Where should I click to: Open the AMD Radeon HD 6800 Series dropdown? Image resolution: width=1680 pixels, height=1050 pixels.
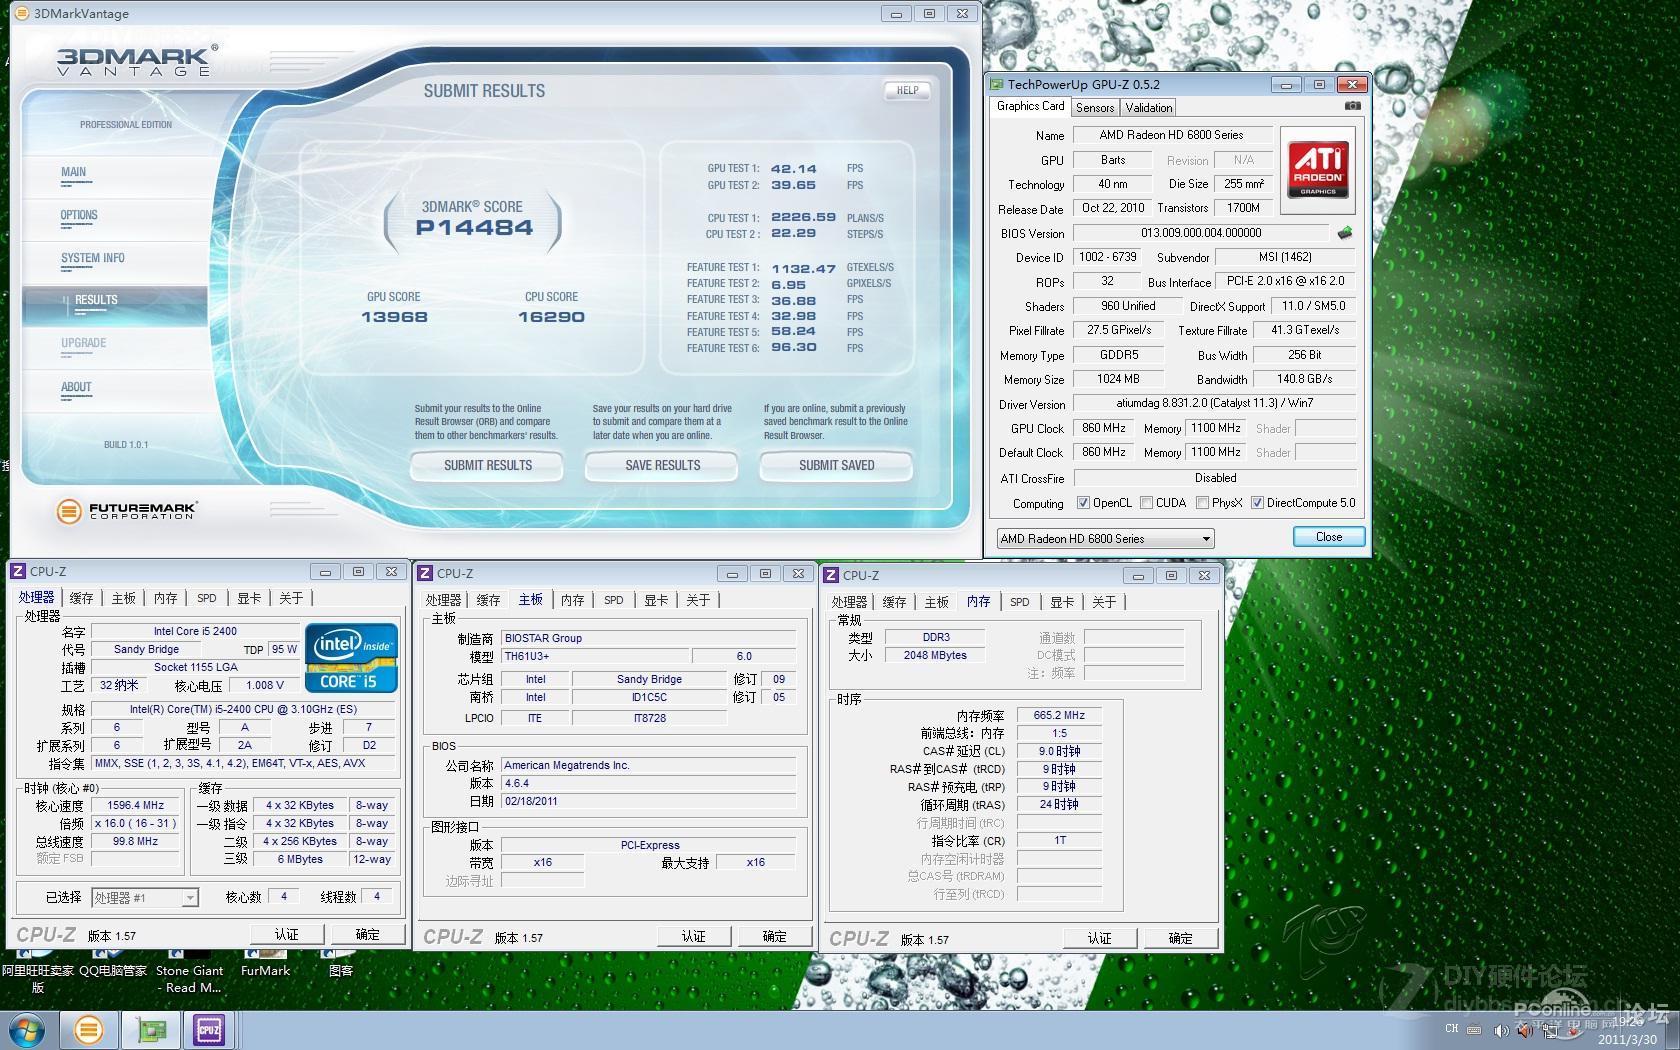pos(1106,538)
